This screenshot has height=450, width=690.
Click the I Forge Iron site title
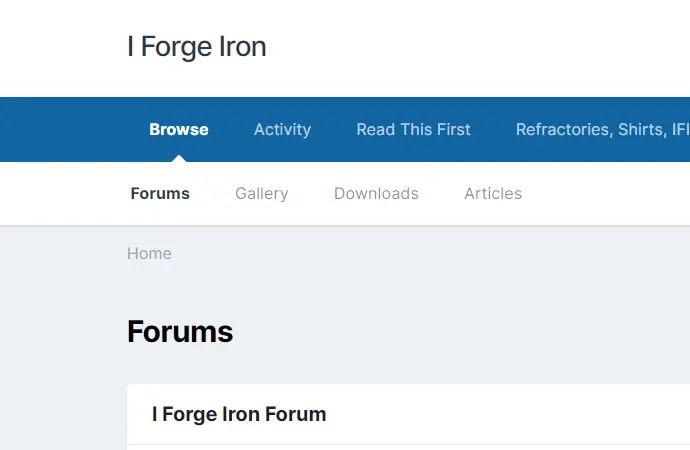tap(197, 47)
